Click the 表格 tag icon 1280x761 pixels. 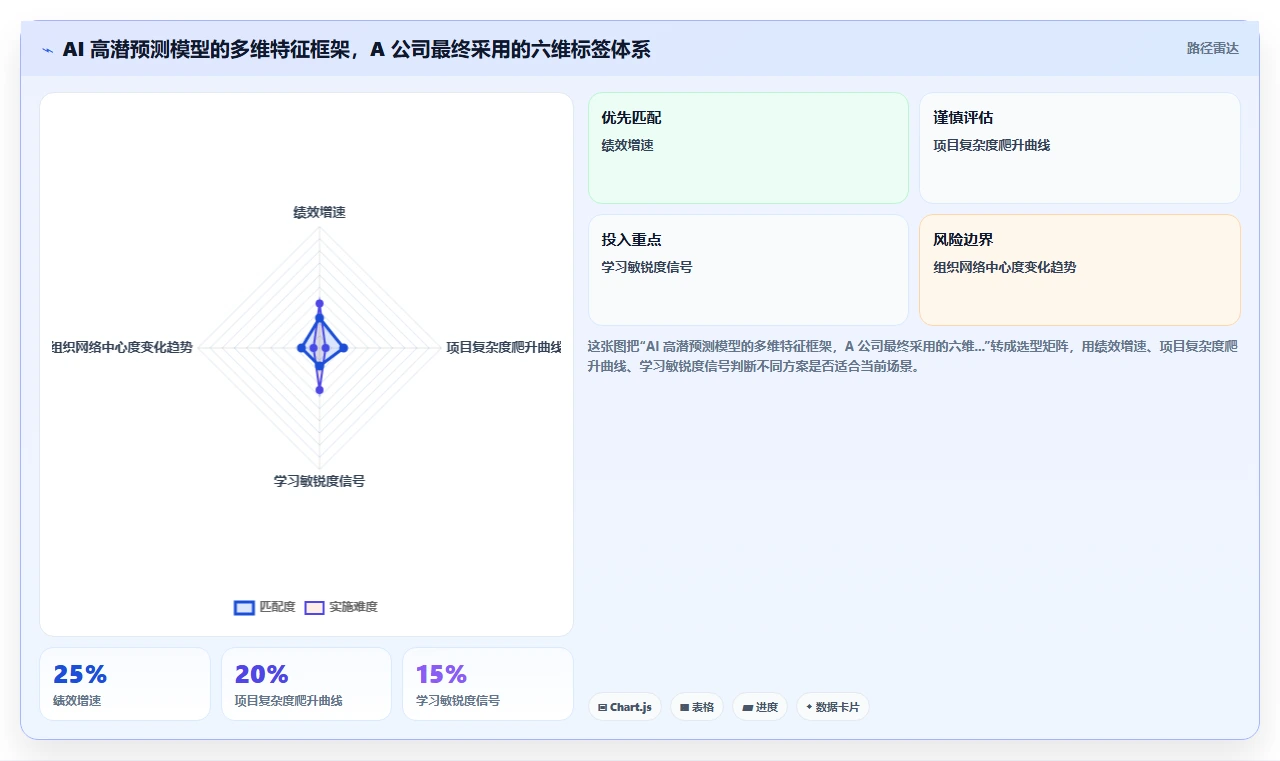[684, 707]
